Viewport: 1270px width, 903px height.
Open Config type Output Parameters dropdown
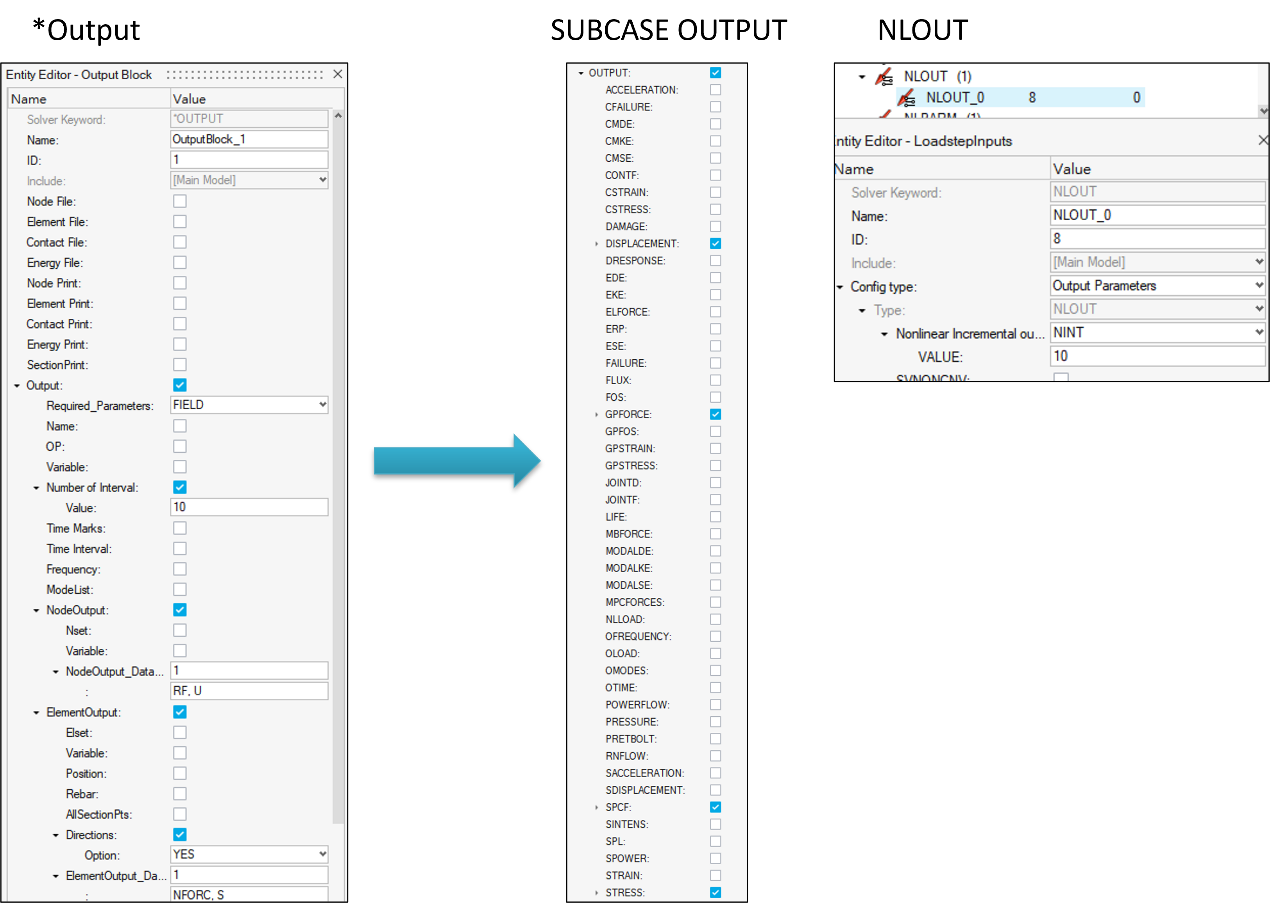click(x=1259, y=286)
